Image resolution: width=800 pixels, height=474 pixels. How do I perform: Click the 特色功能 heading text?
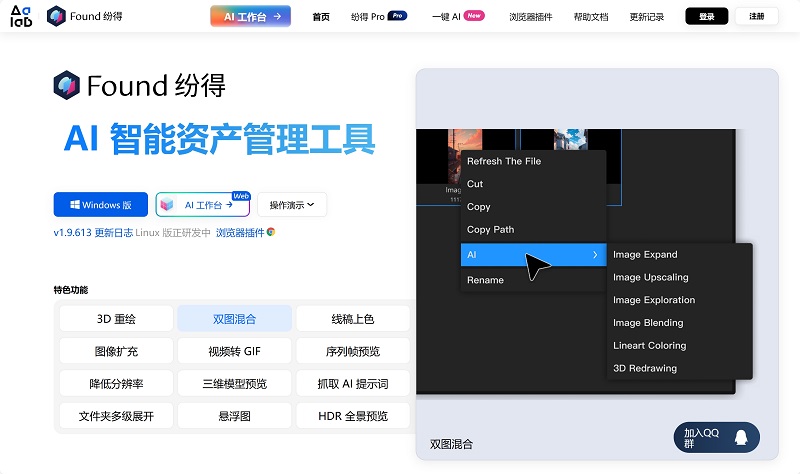coord(71,290)
